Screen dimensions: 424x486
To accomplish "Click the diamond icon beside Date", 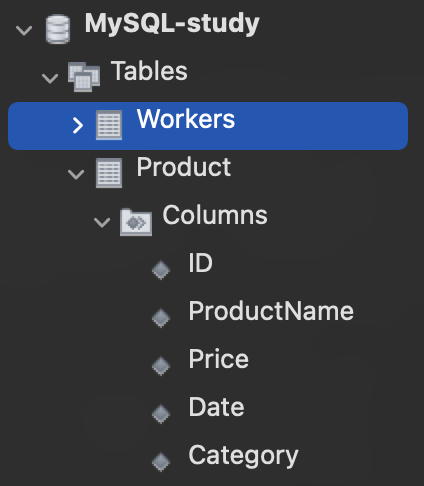I will pos(161,414).
